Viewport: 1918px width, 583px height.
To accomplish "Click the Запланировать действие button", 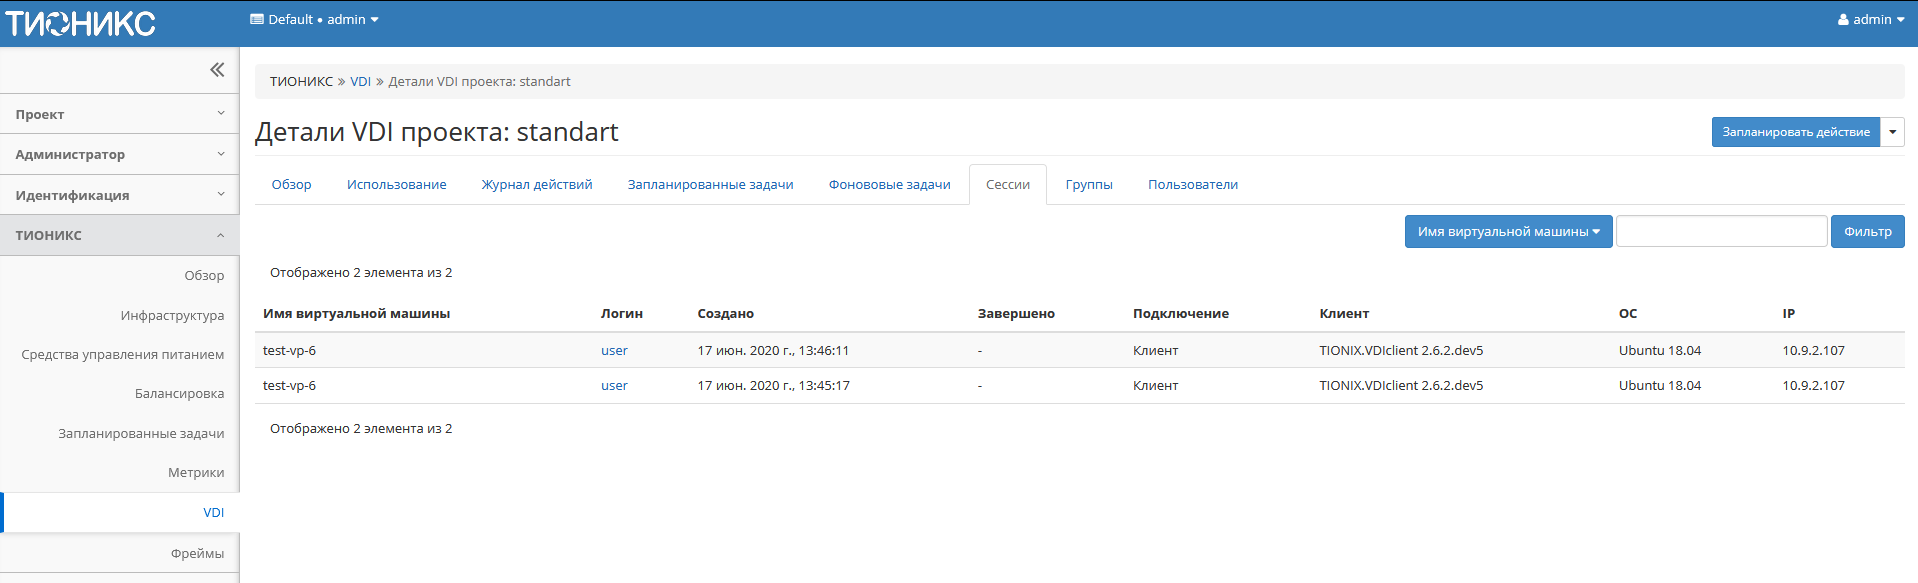I will tap(1795, 132).
